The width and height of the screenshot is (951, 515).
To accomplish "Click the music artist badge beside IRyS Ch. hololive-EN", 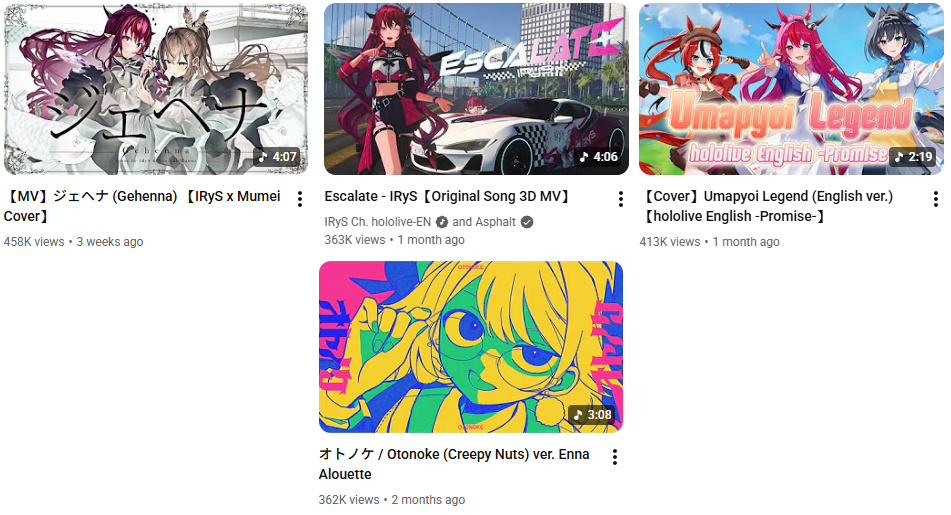I will point(442,222).
